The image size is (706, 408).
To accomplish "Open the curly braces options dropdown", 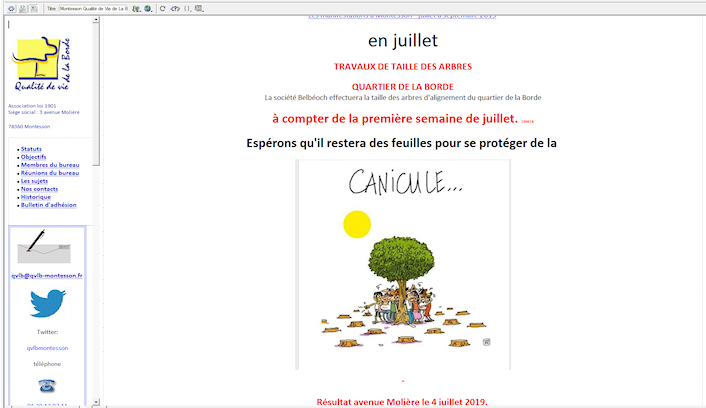I will [x=187, y=9].
